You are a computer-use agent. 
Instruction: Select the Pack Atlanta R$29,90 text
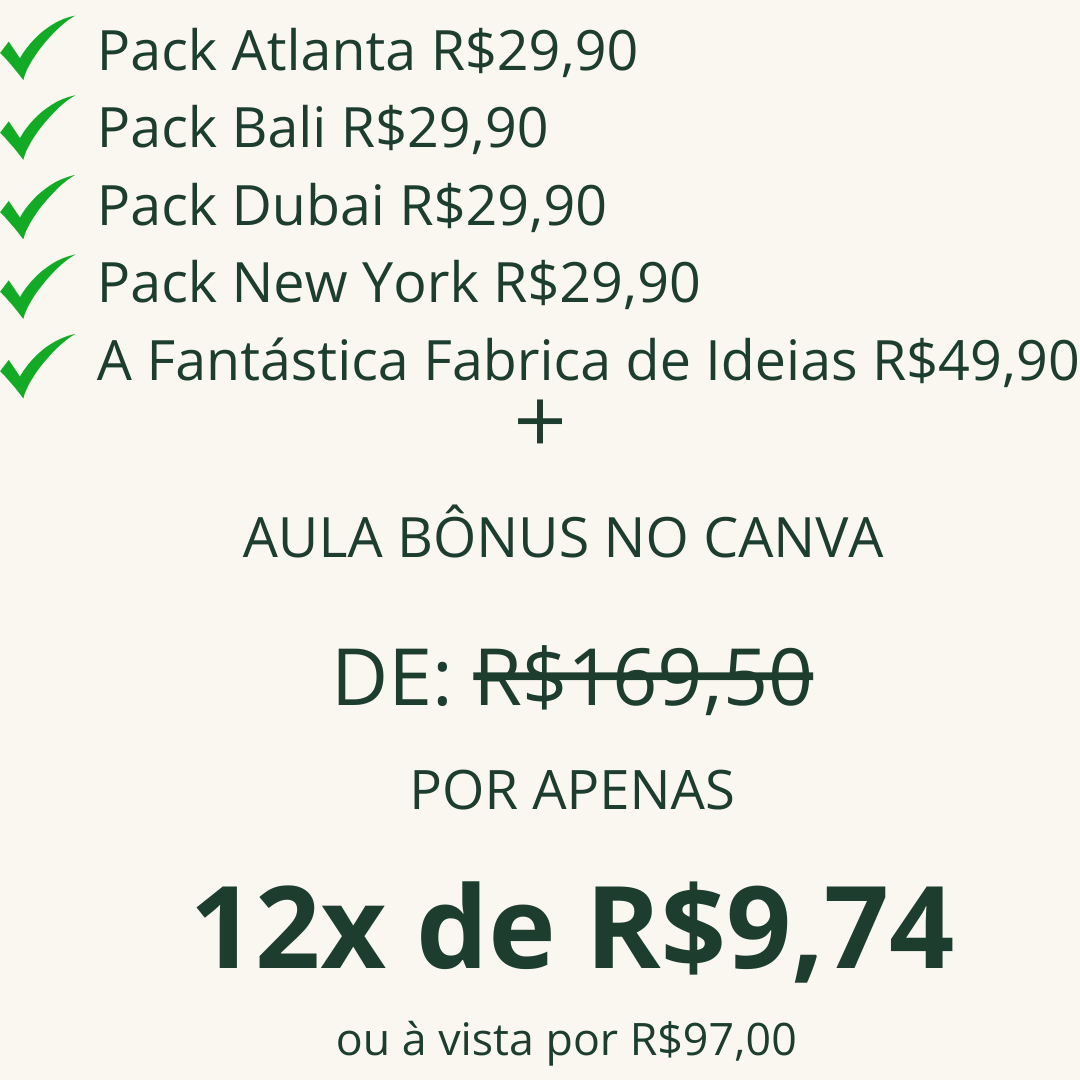click(x=367, y=51)
